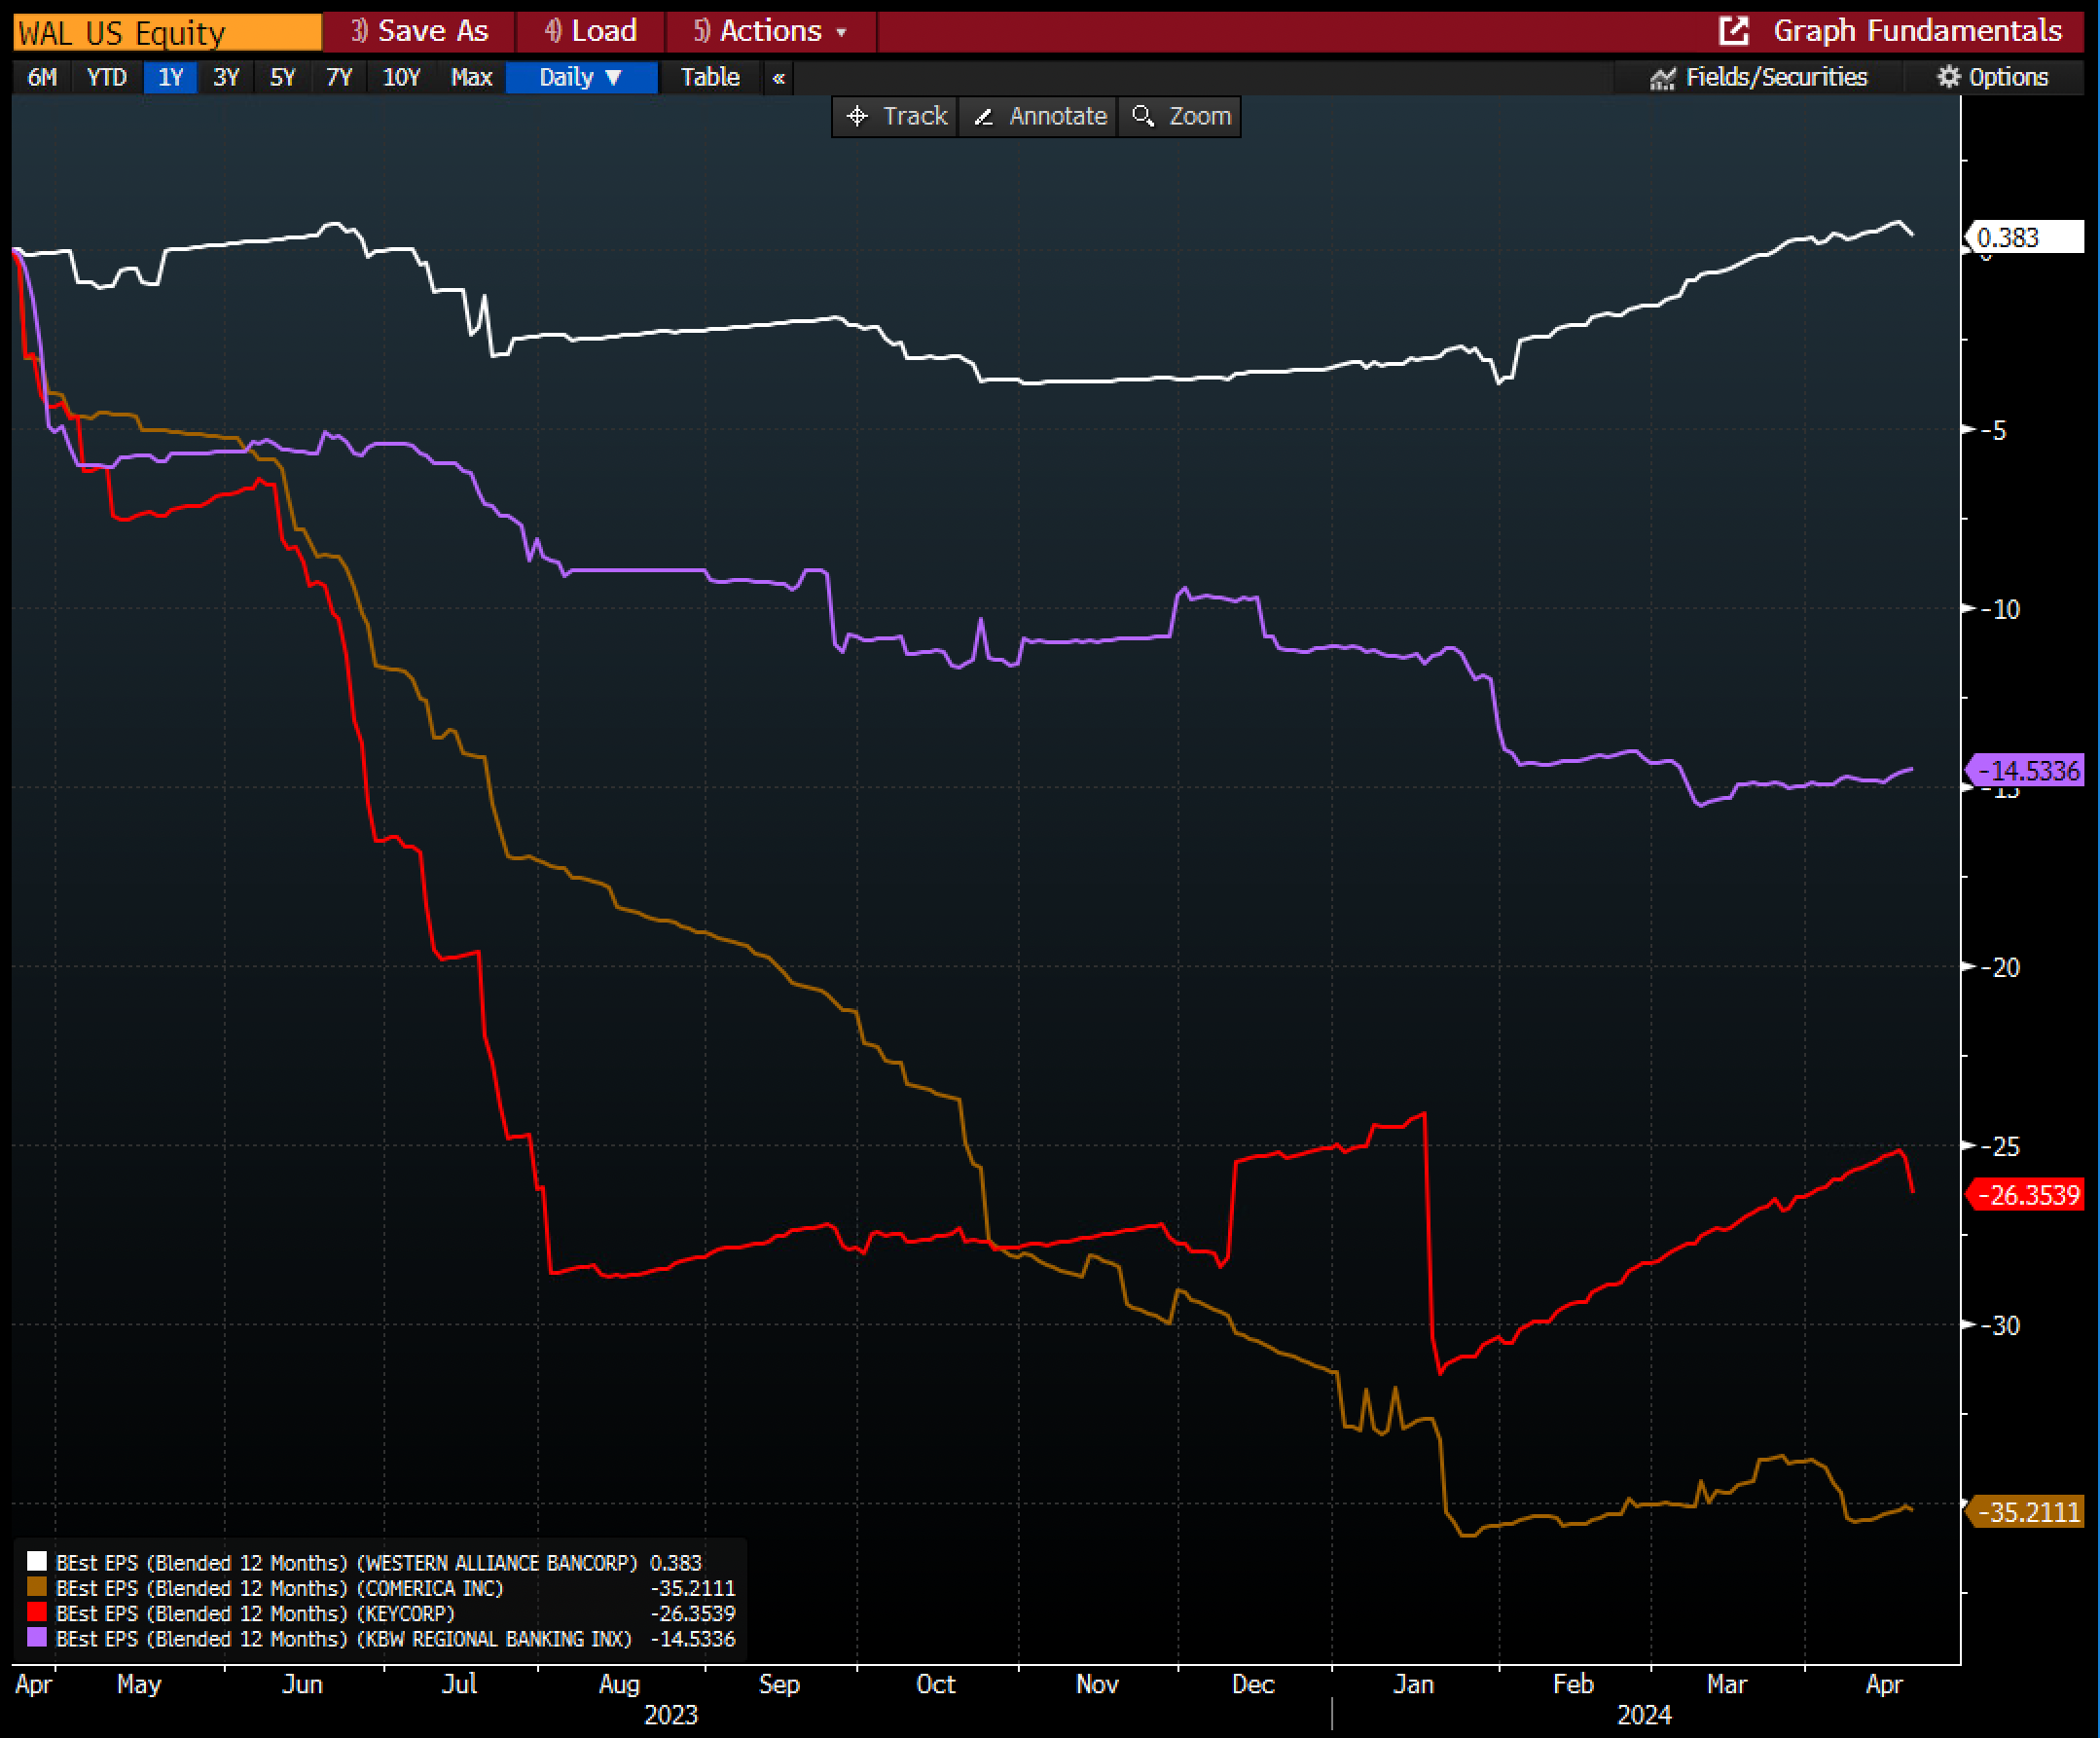Select the YTD time range
Viewport: 2100px width, 1738px height.
pos(107,78)
